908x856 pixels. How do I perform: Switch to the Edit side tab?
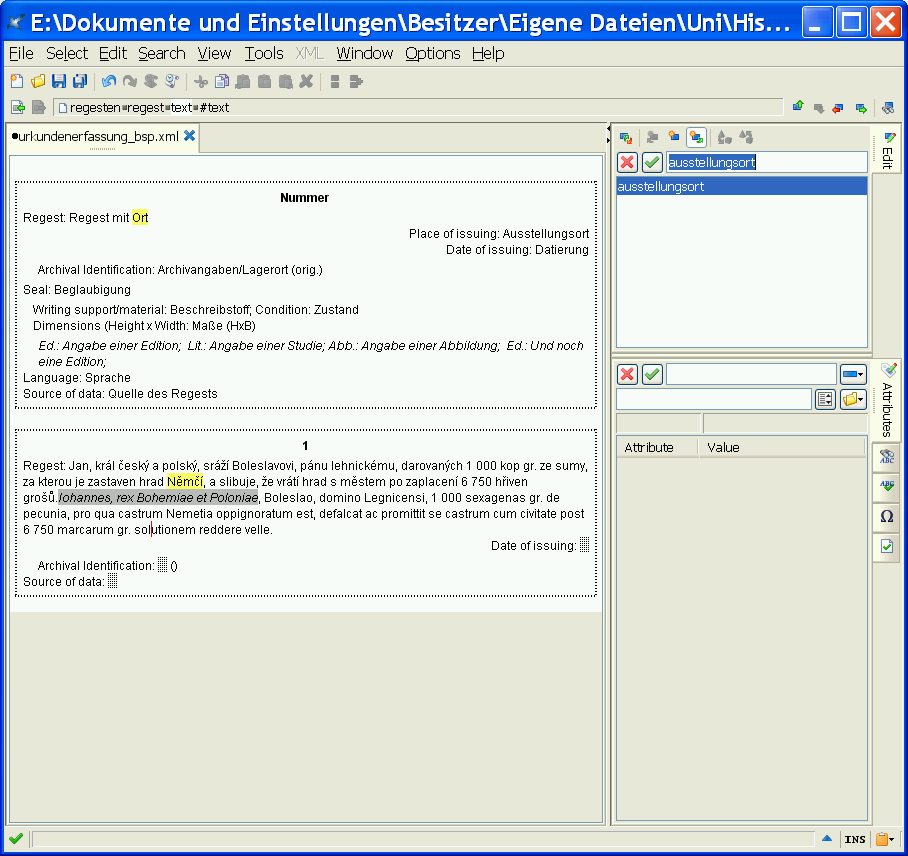(888, 149)
